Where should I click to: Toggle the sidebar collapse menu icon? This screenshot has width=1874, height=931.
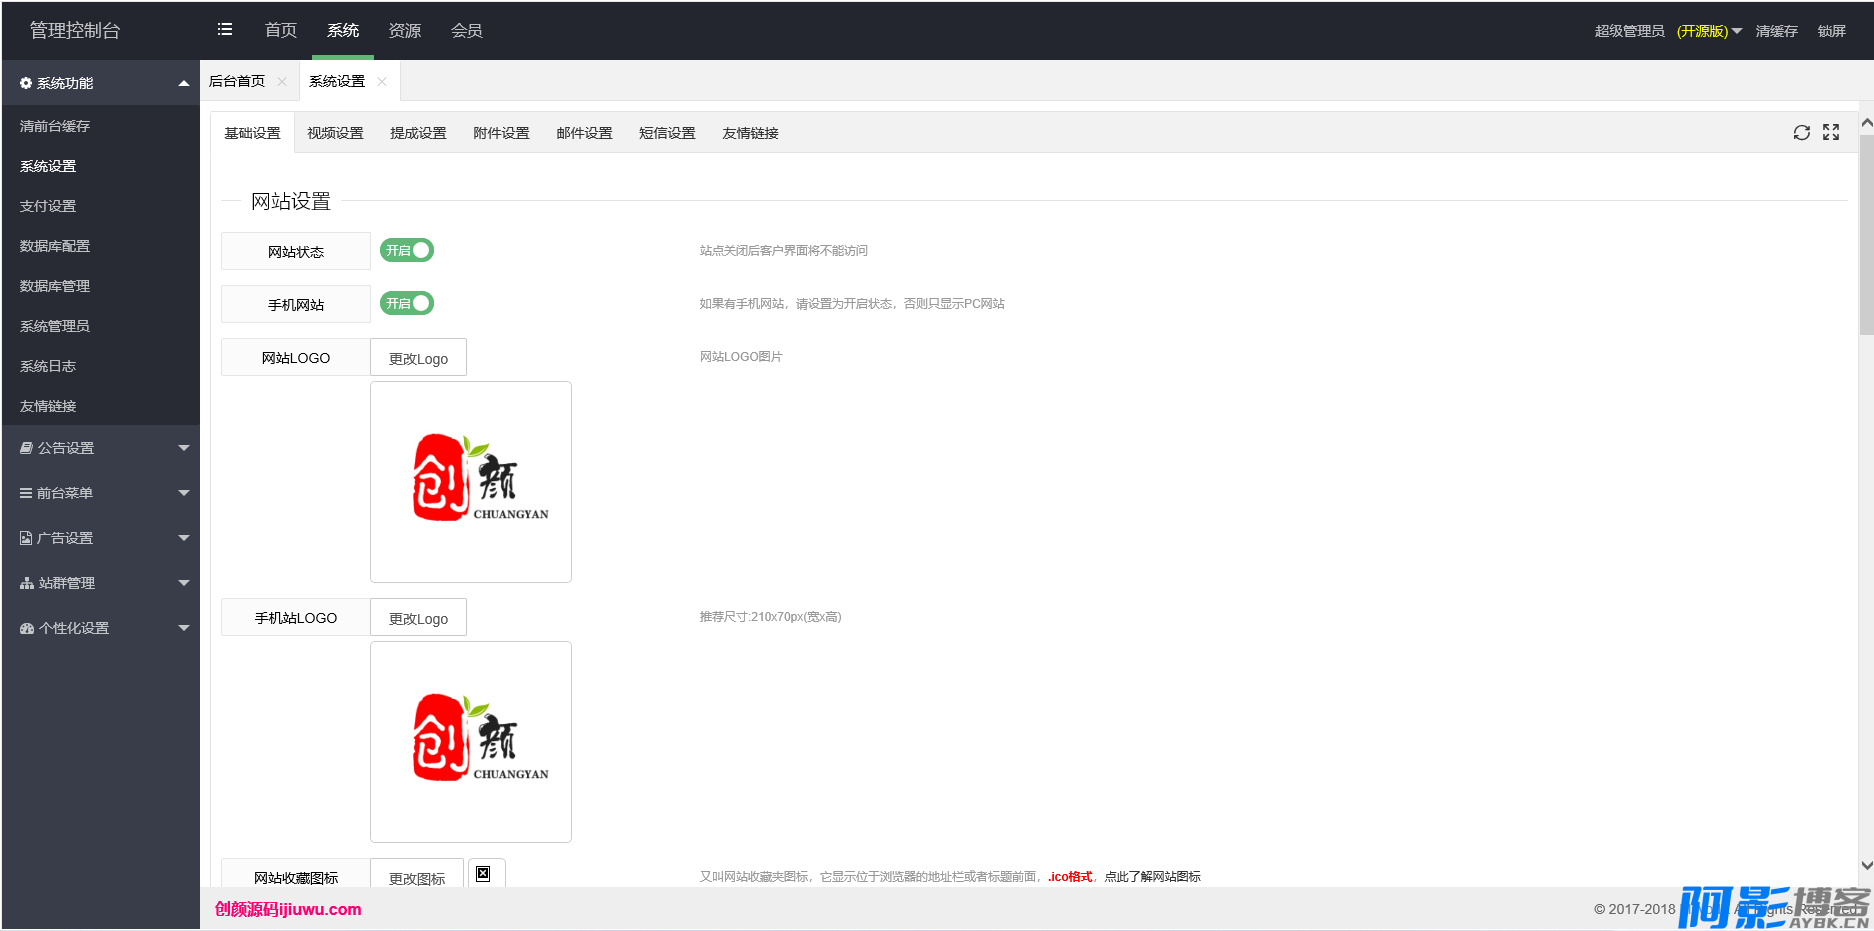point(225,30)
